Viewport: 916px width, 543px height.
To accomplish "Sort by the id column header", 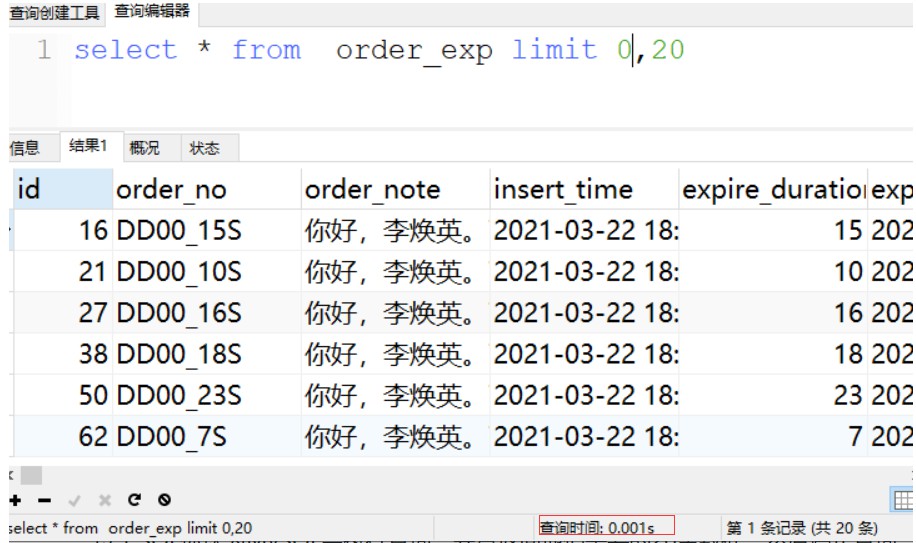I will [x=63, y=189].
